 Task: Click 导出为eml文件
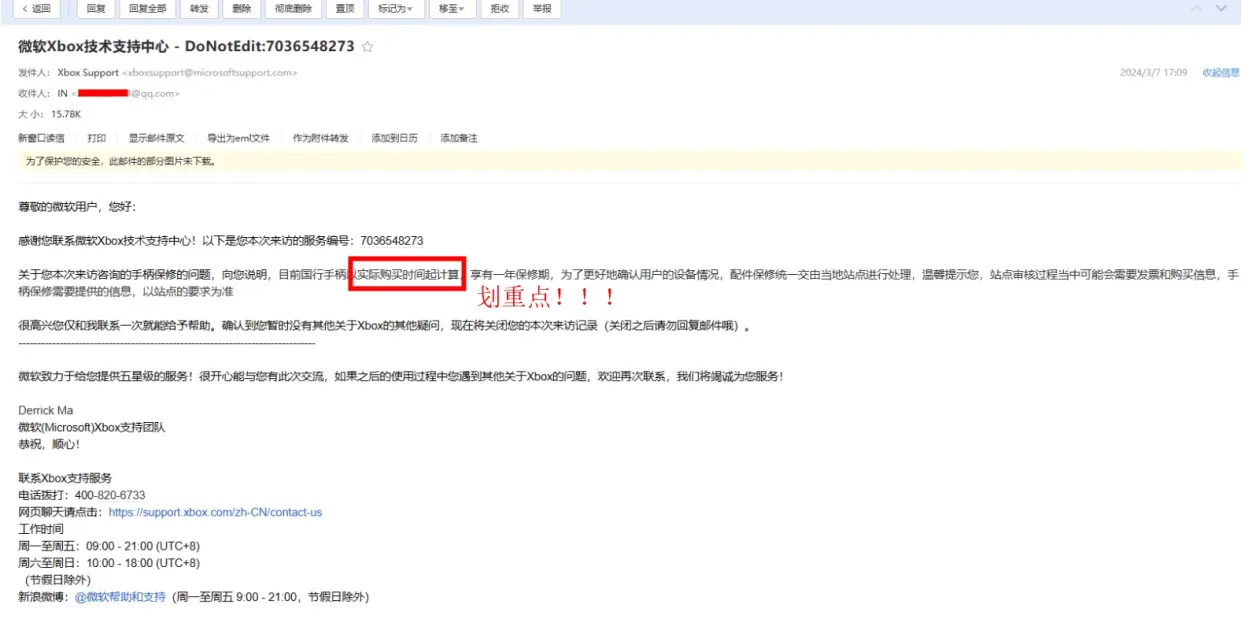tap(238, 138)
